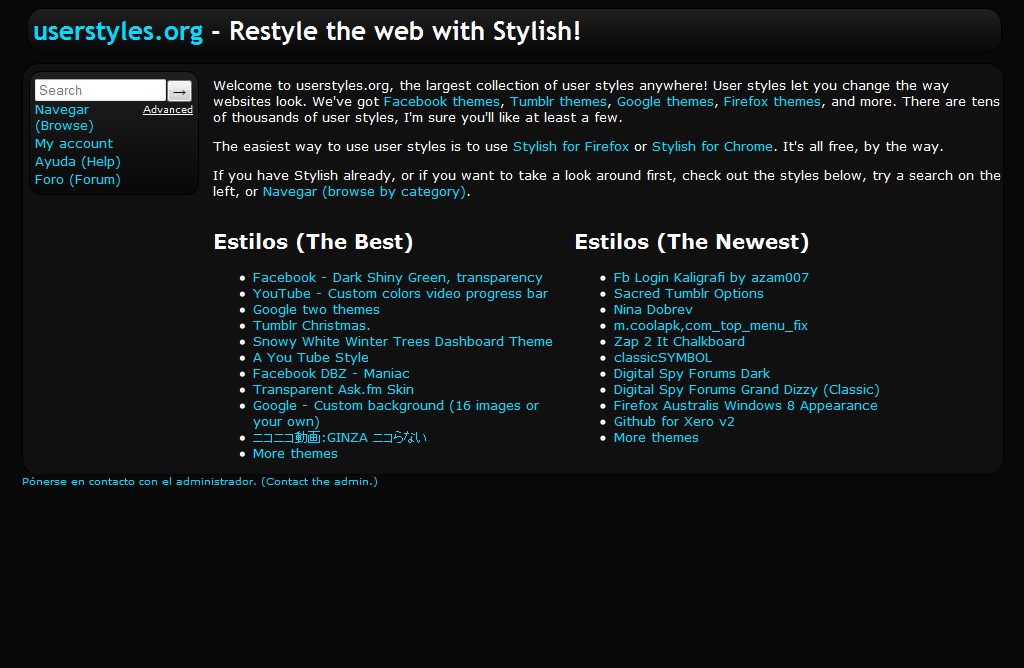Click Stylish for Chrome link
The image size is (1024, 668).
[x=712, y=147]
